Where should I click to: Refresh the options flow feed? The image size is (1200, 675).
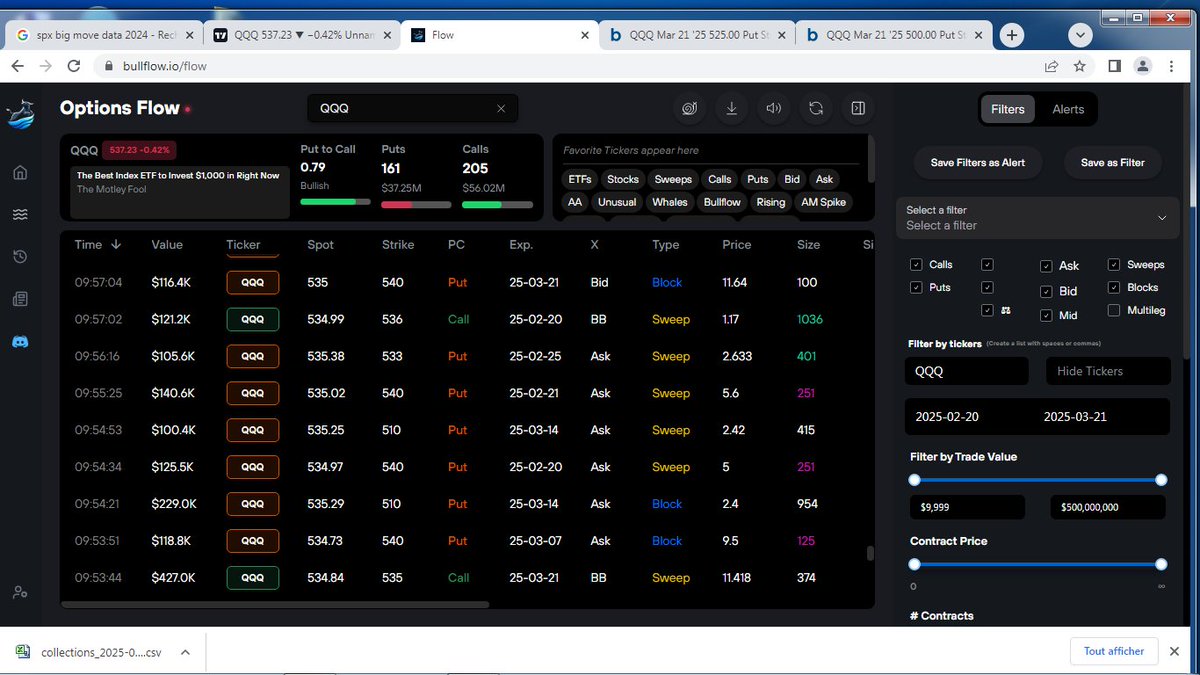tap(816, 108)
